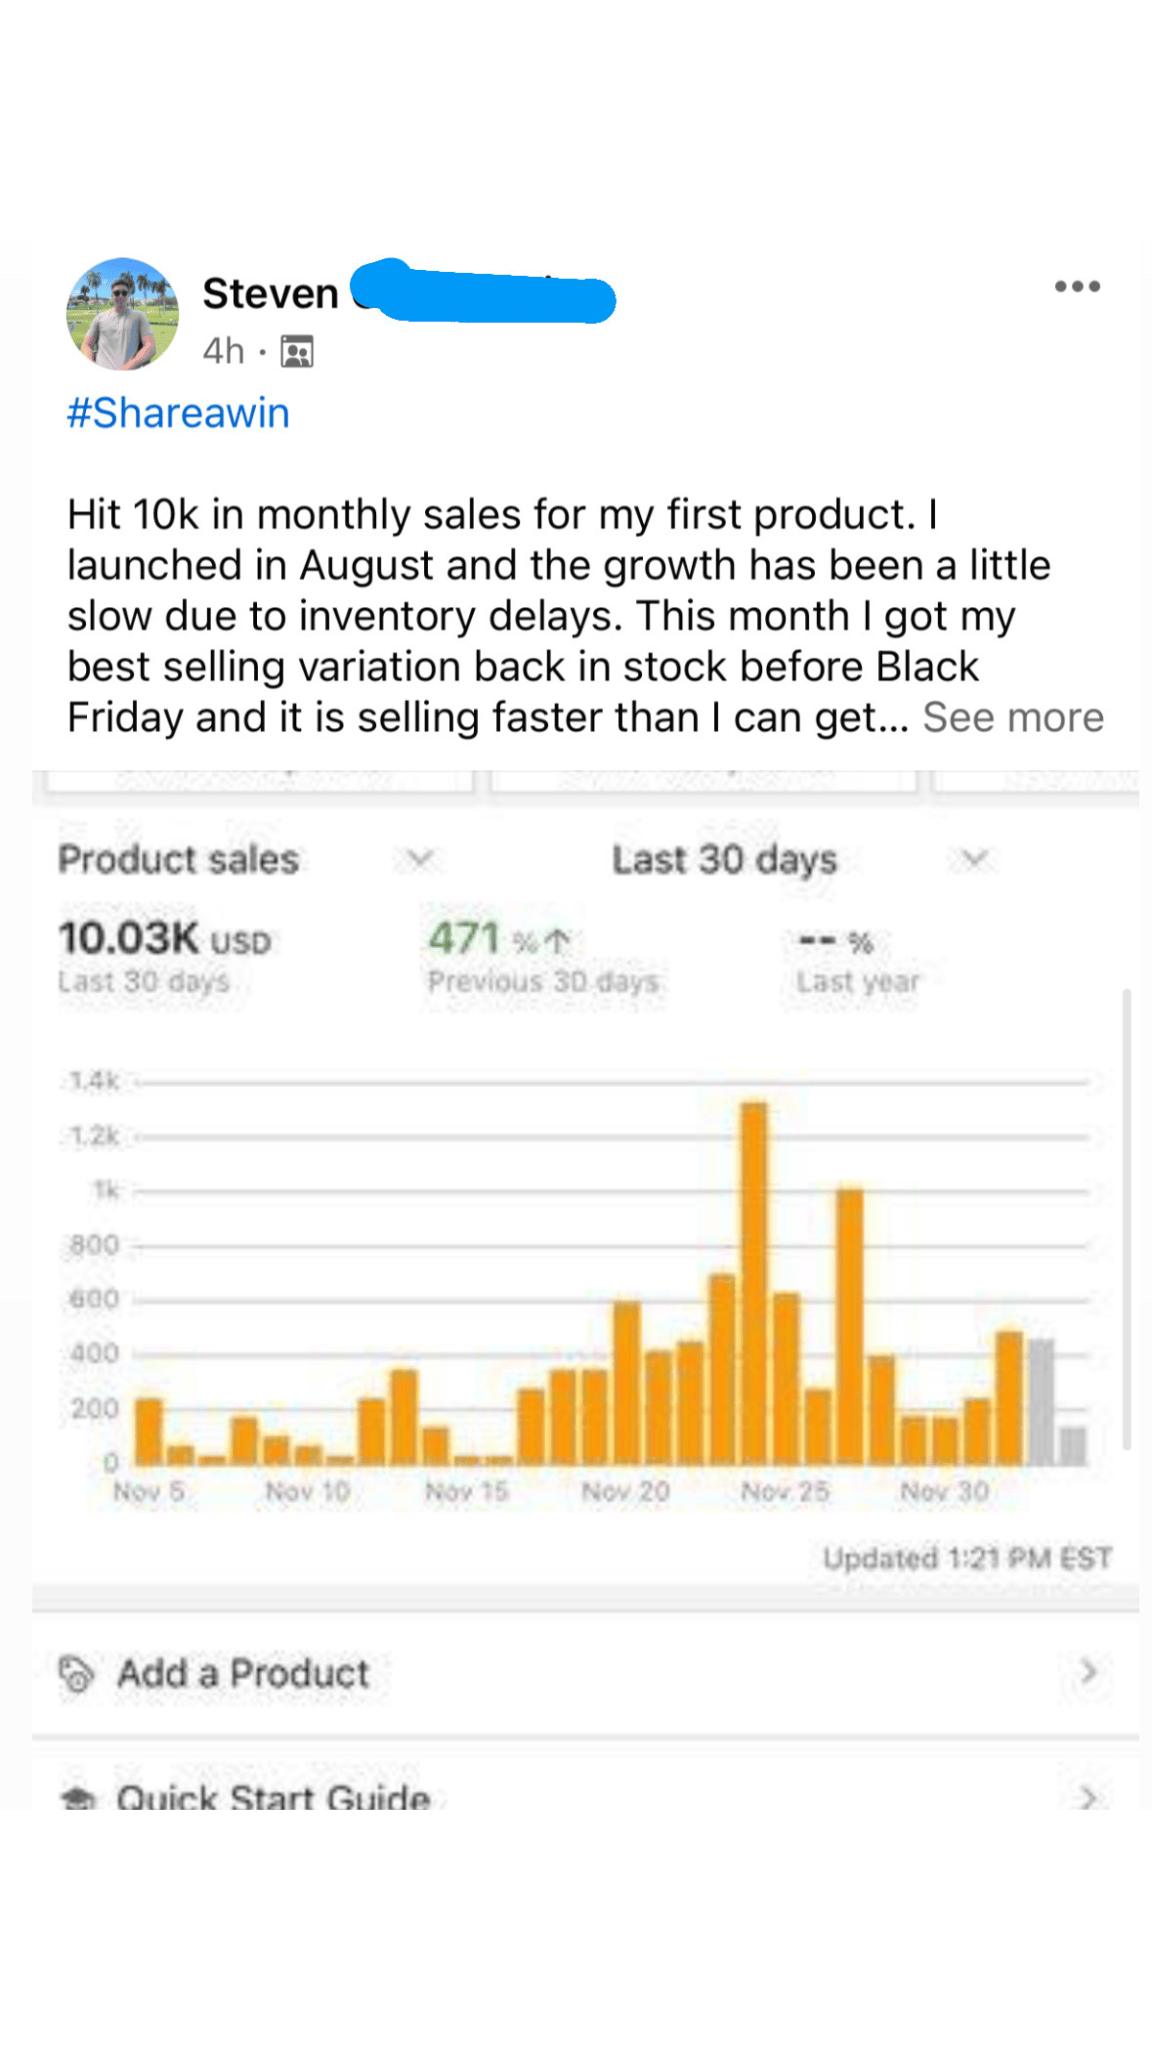1152x2048 pixels.
Task: Click the group audience icon beside 4h
Action: tap(297, 352)
